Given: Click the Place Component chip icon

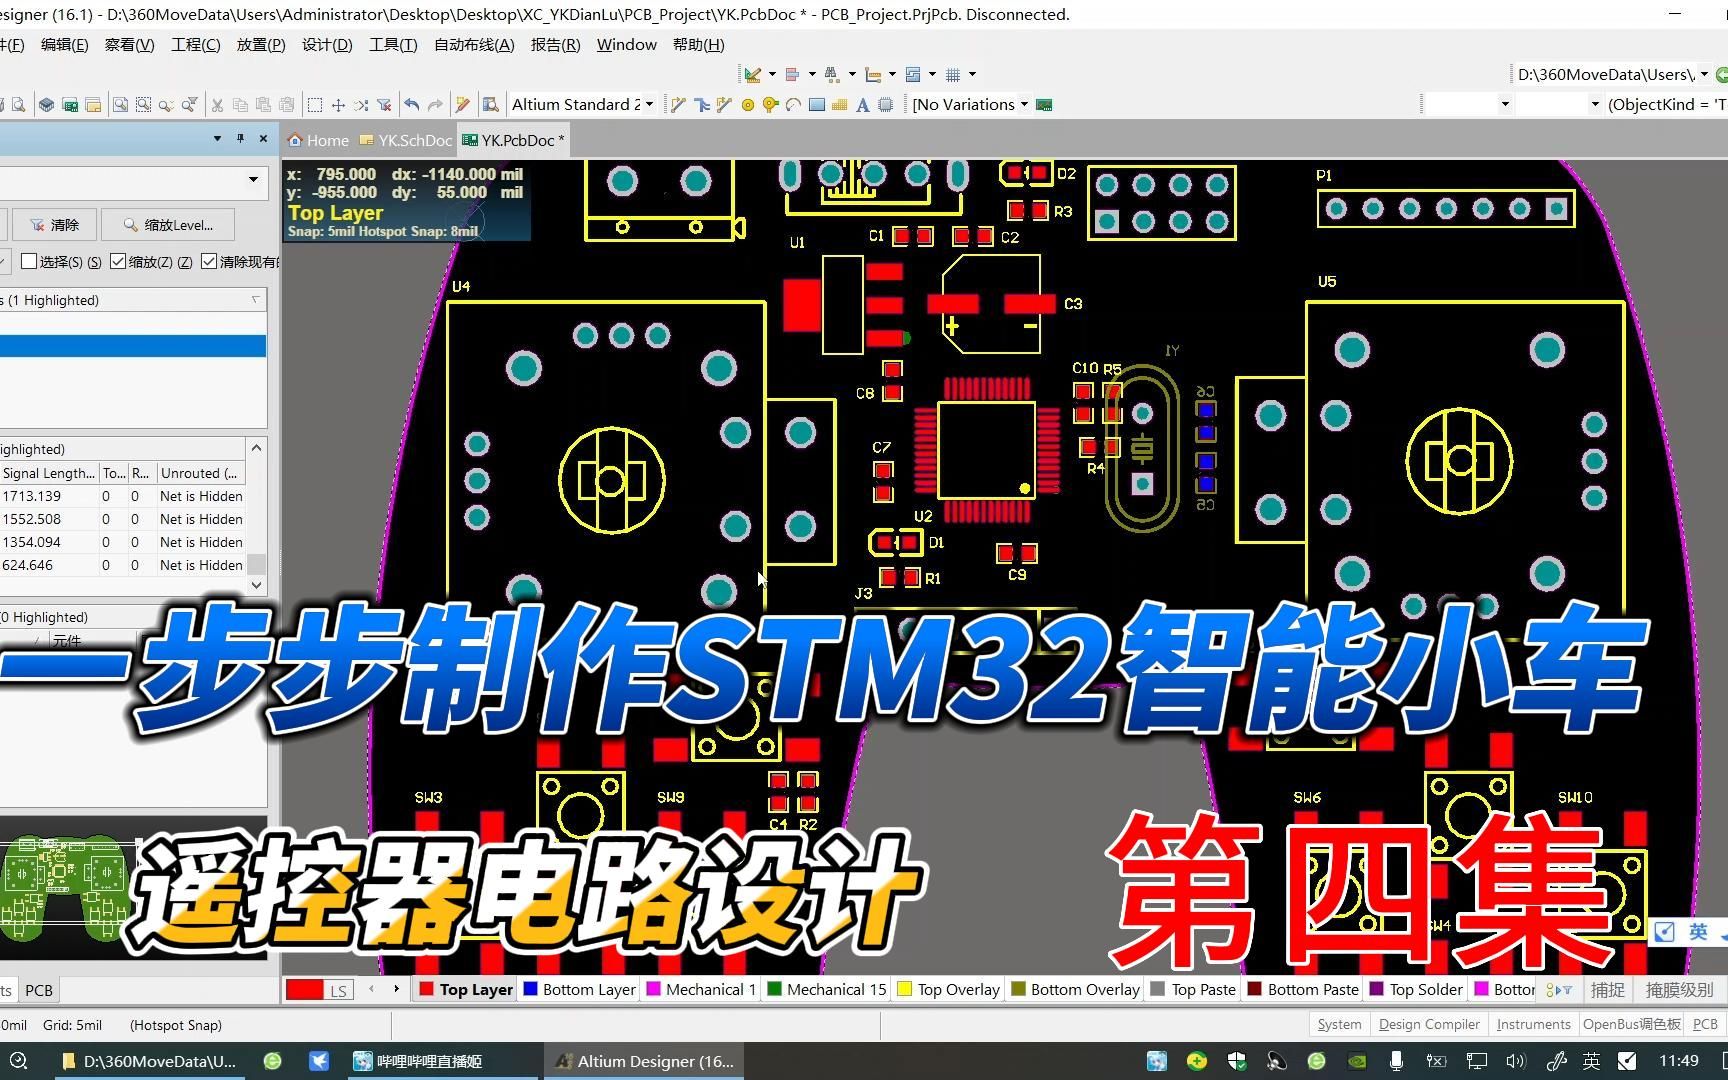Looking at the screenshot, I should tap(885, 104).
